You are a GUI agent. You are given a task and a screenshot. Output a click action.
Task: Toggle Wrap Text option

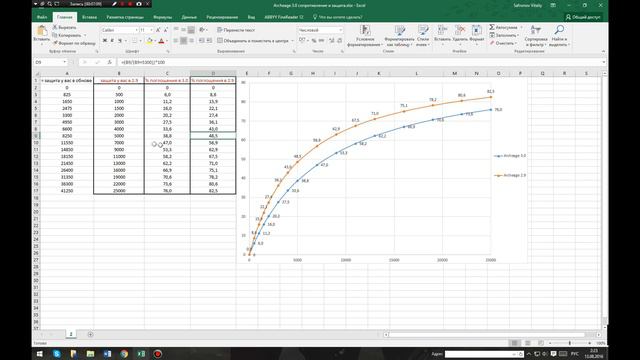tap(236, 30)
